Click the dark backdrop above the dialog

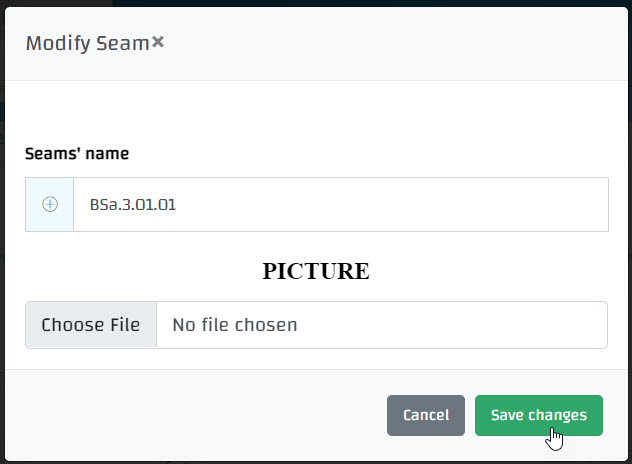[316, 3]
